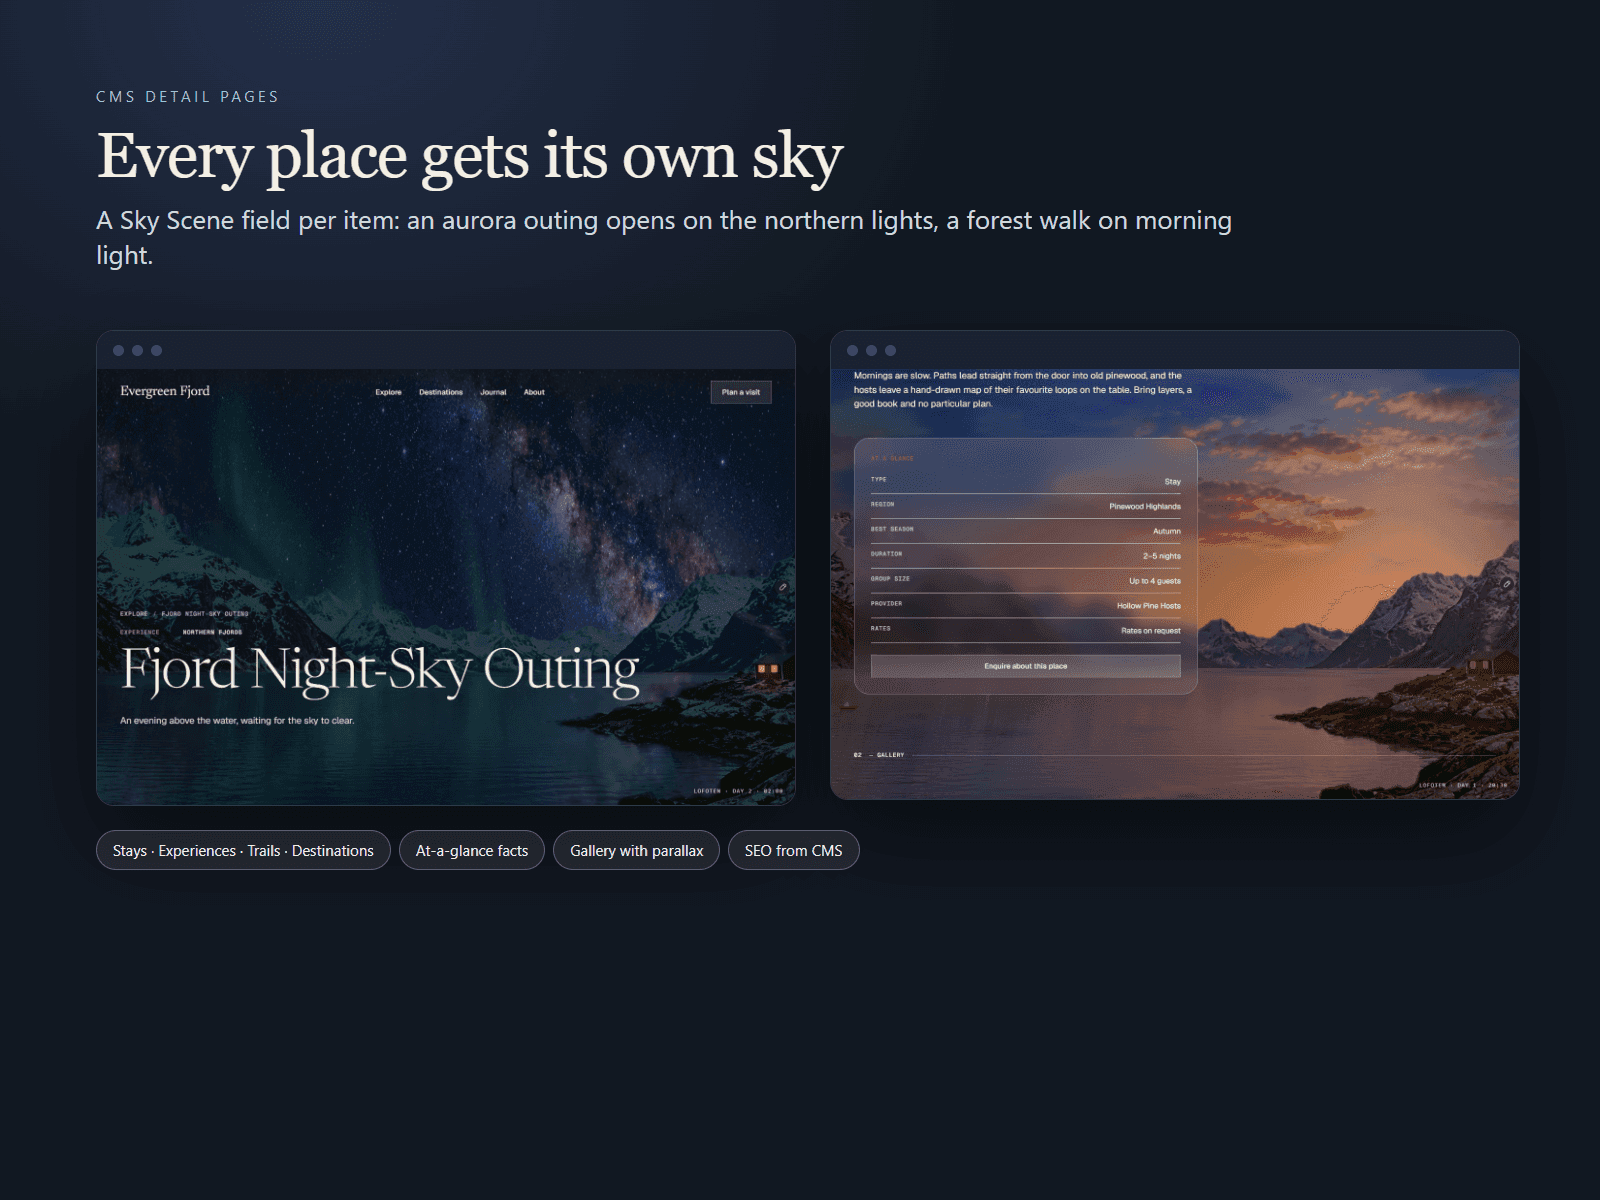
Task: Click the Up to 4 guests value
Action: 1154,581
